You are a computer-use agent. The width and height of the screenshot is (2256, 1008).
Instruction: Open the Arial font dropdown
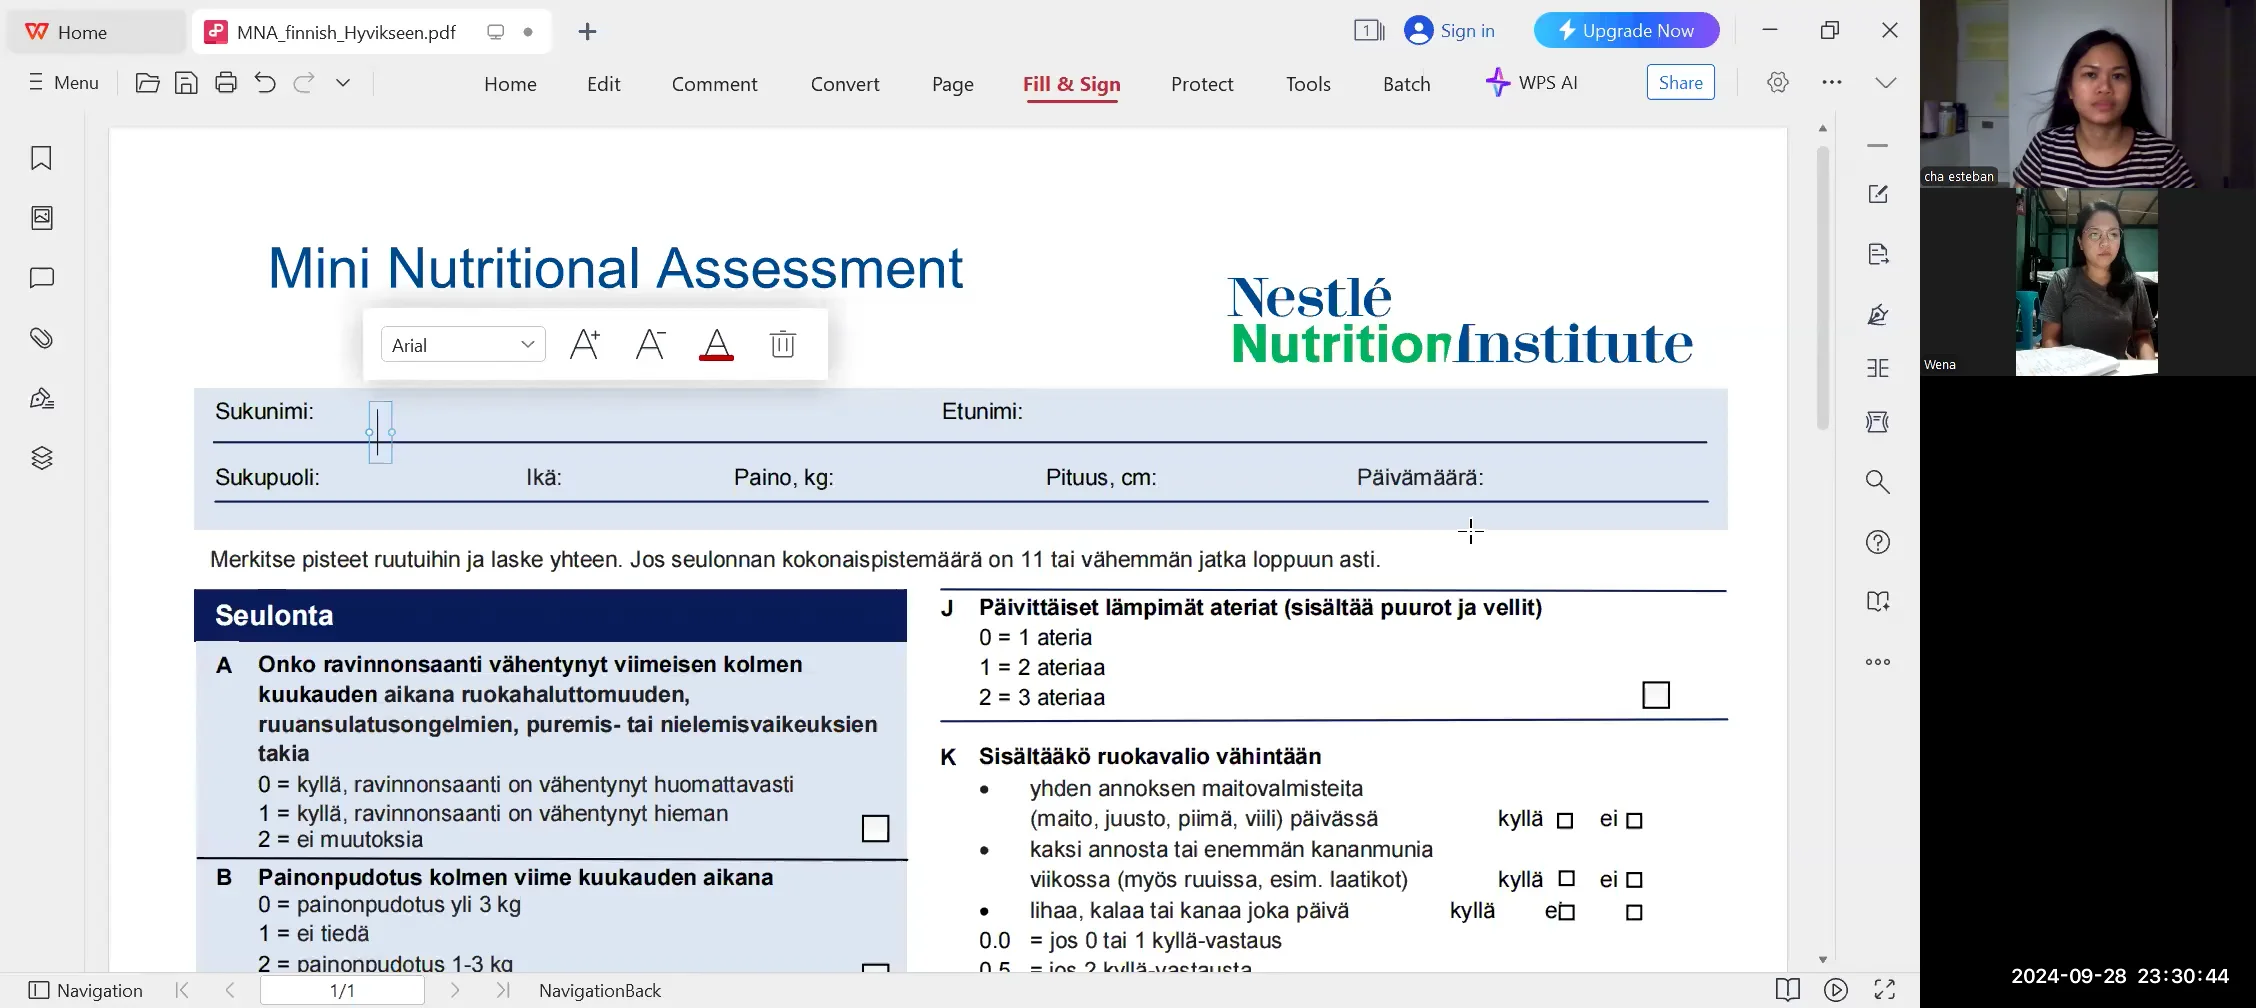tap(462, 343)
